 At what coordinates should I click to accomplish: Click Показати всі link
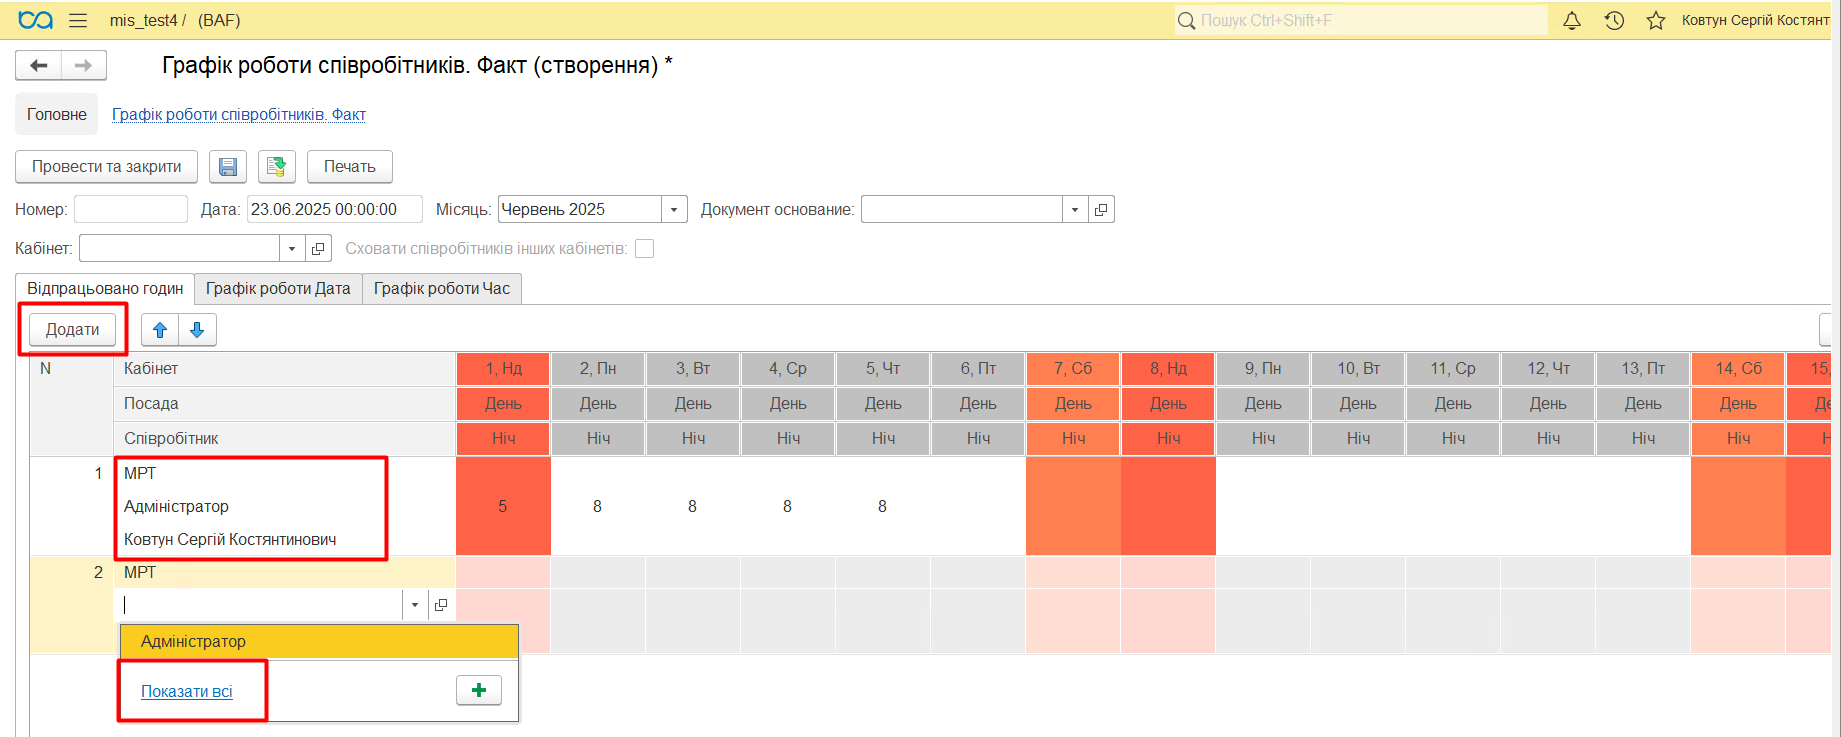click(187, 692)
